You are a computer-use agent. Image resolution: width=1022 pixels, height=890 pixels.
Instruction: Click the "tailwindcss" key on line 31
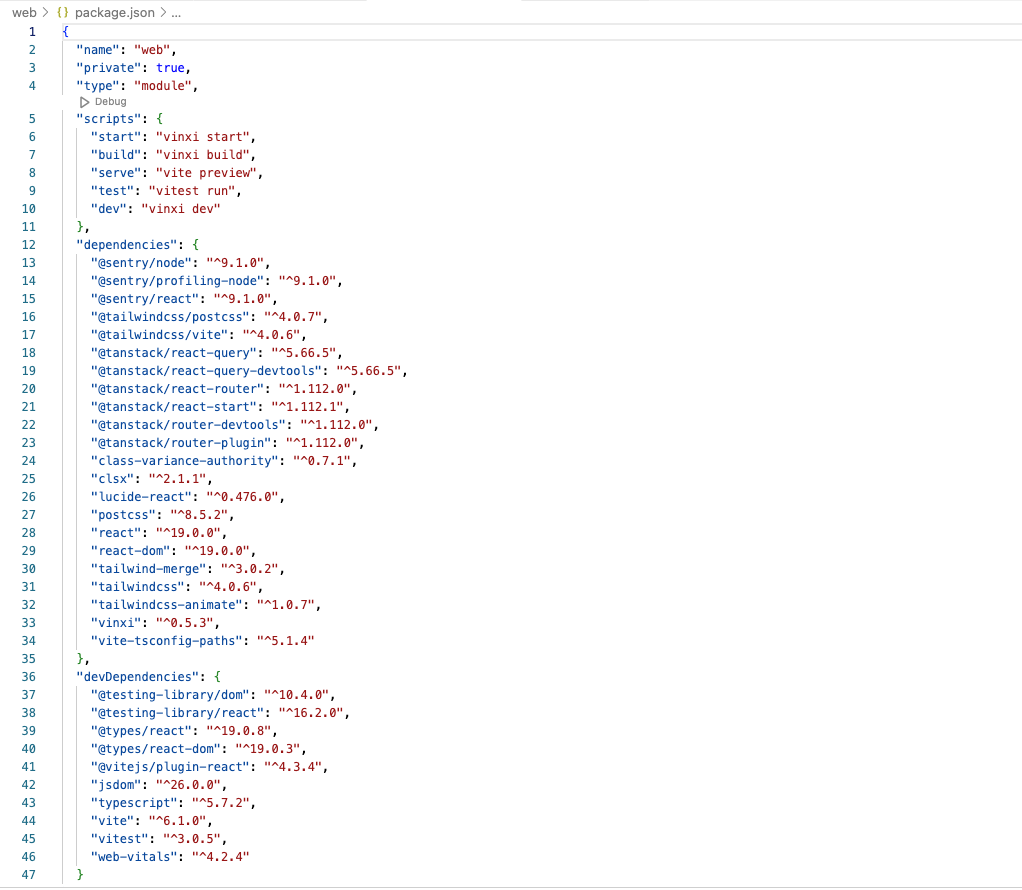click(x=138, y=587)
